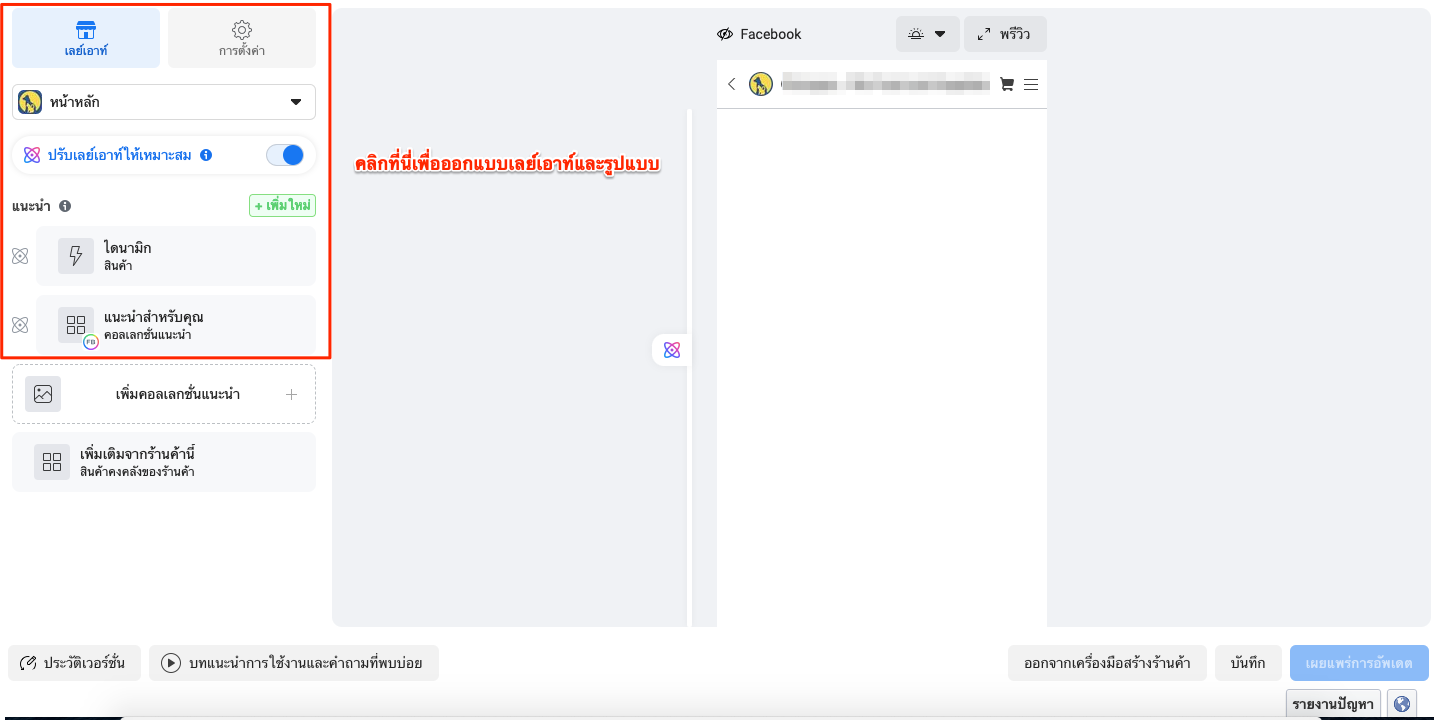
Task: Click grid icon of เพิ่มเติมจากร้านค้านี้
Action: point(52,462)
